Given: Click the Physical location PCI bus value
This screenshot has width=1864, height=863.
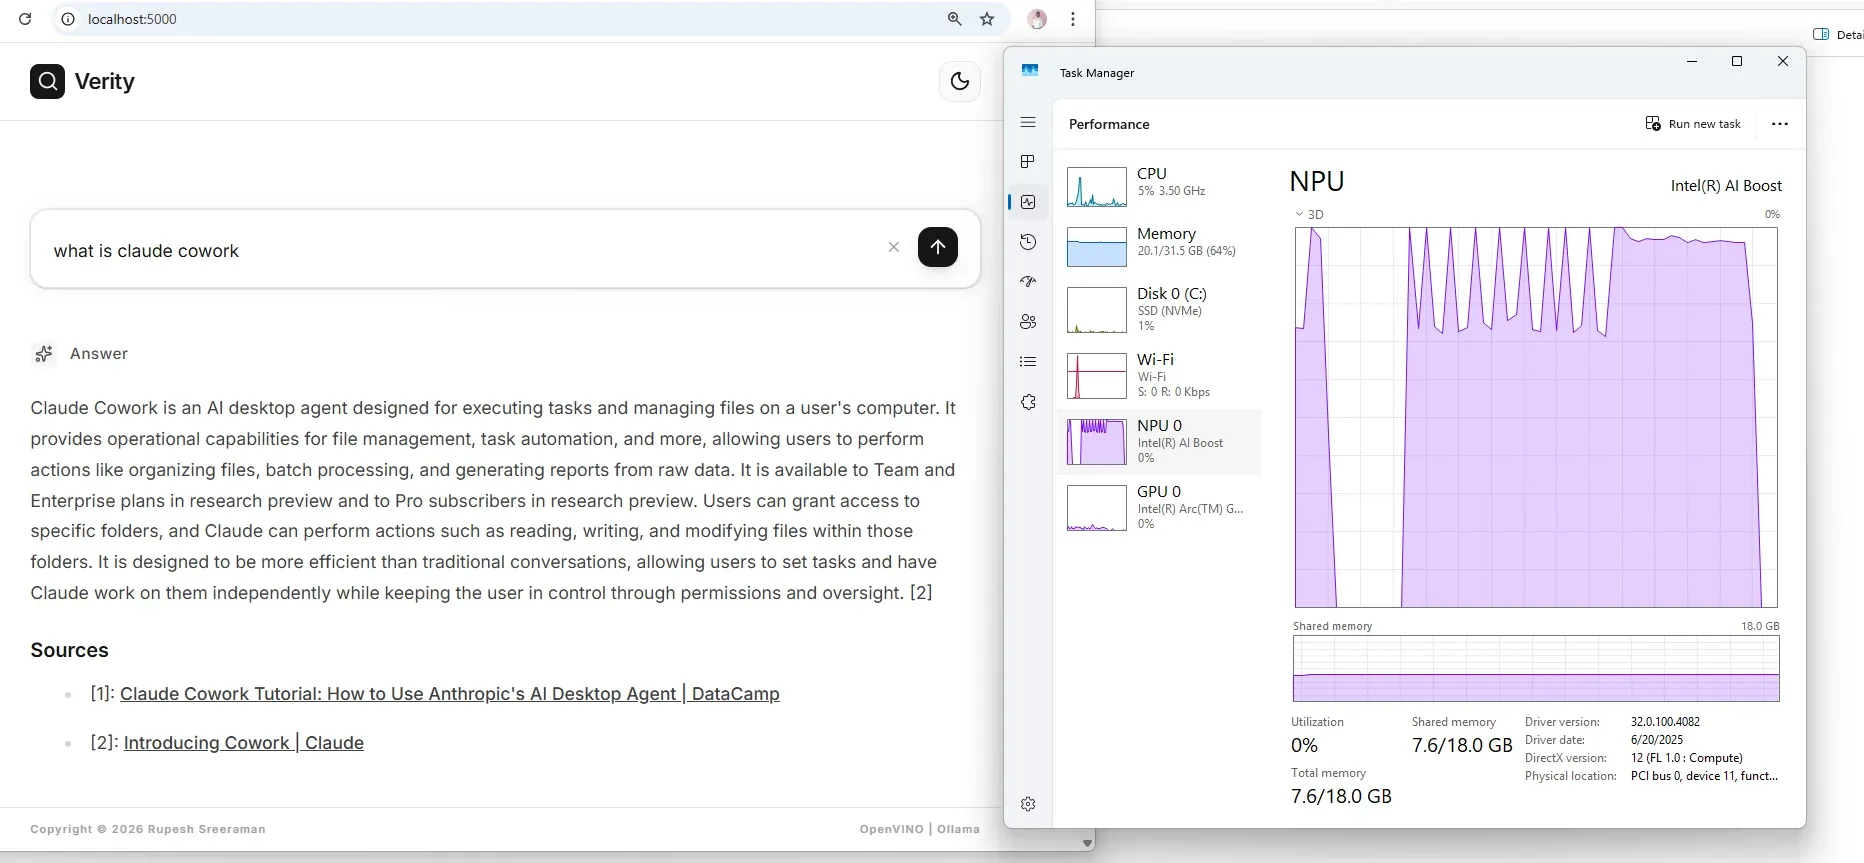Looking at the screenshot, I should 1704,776.
